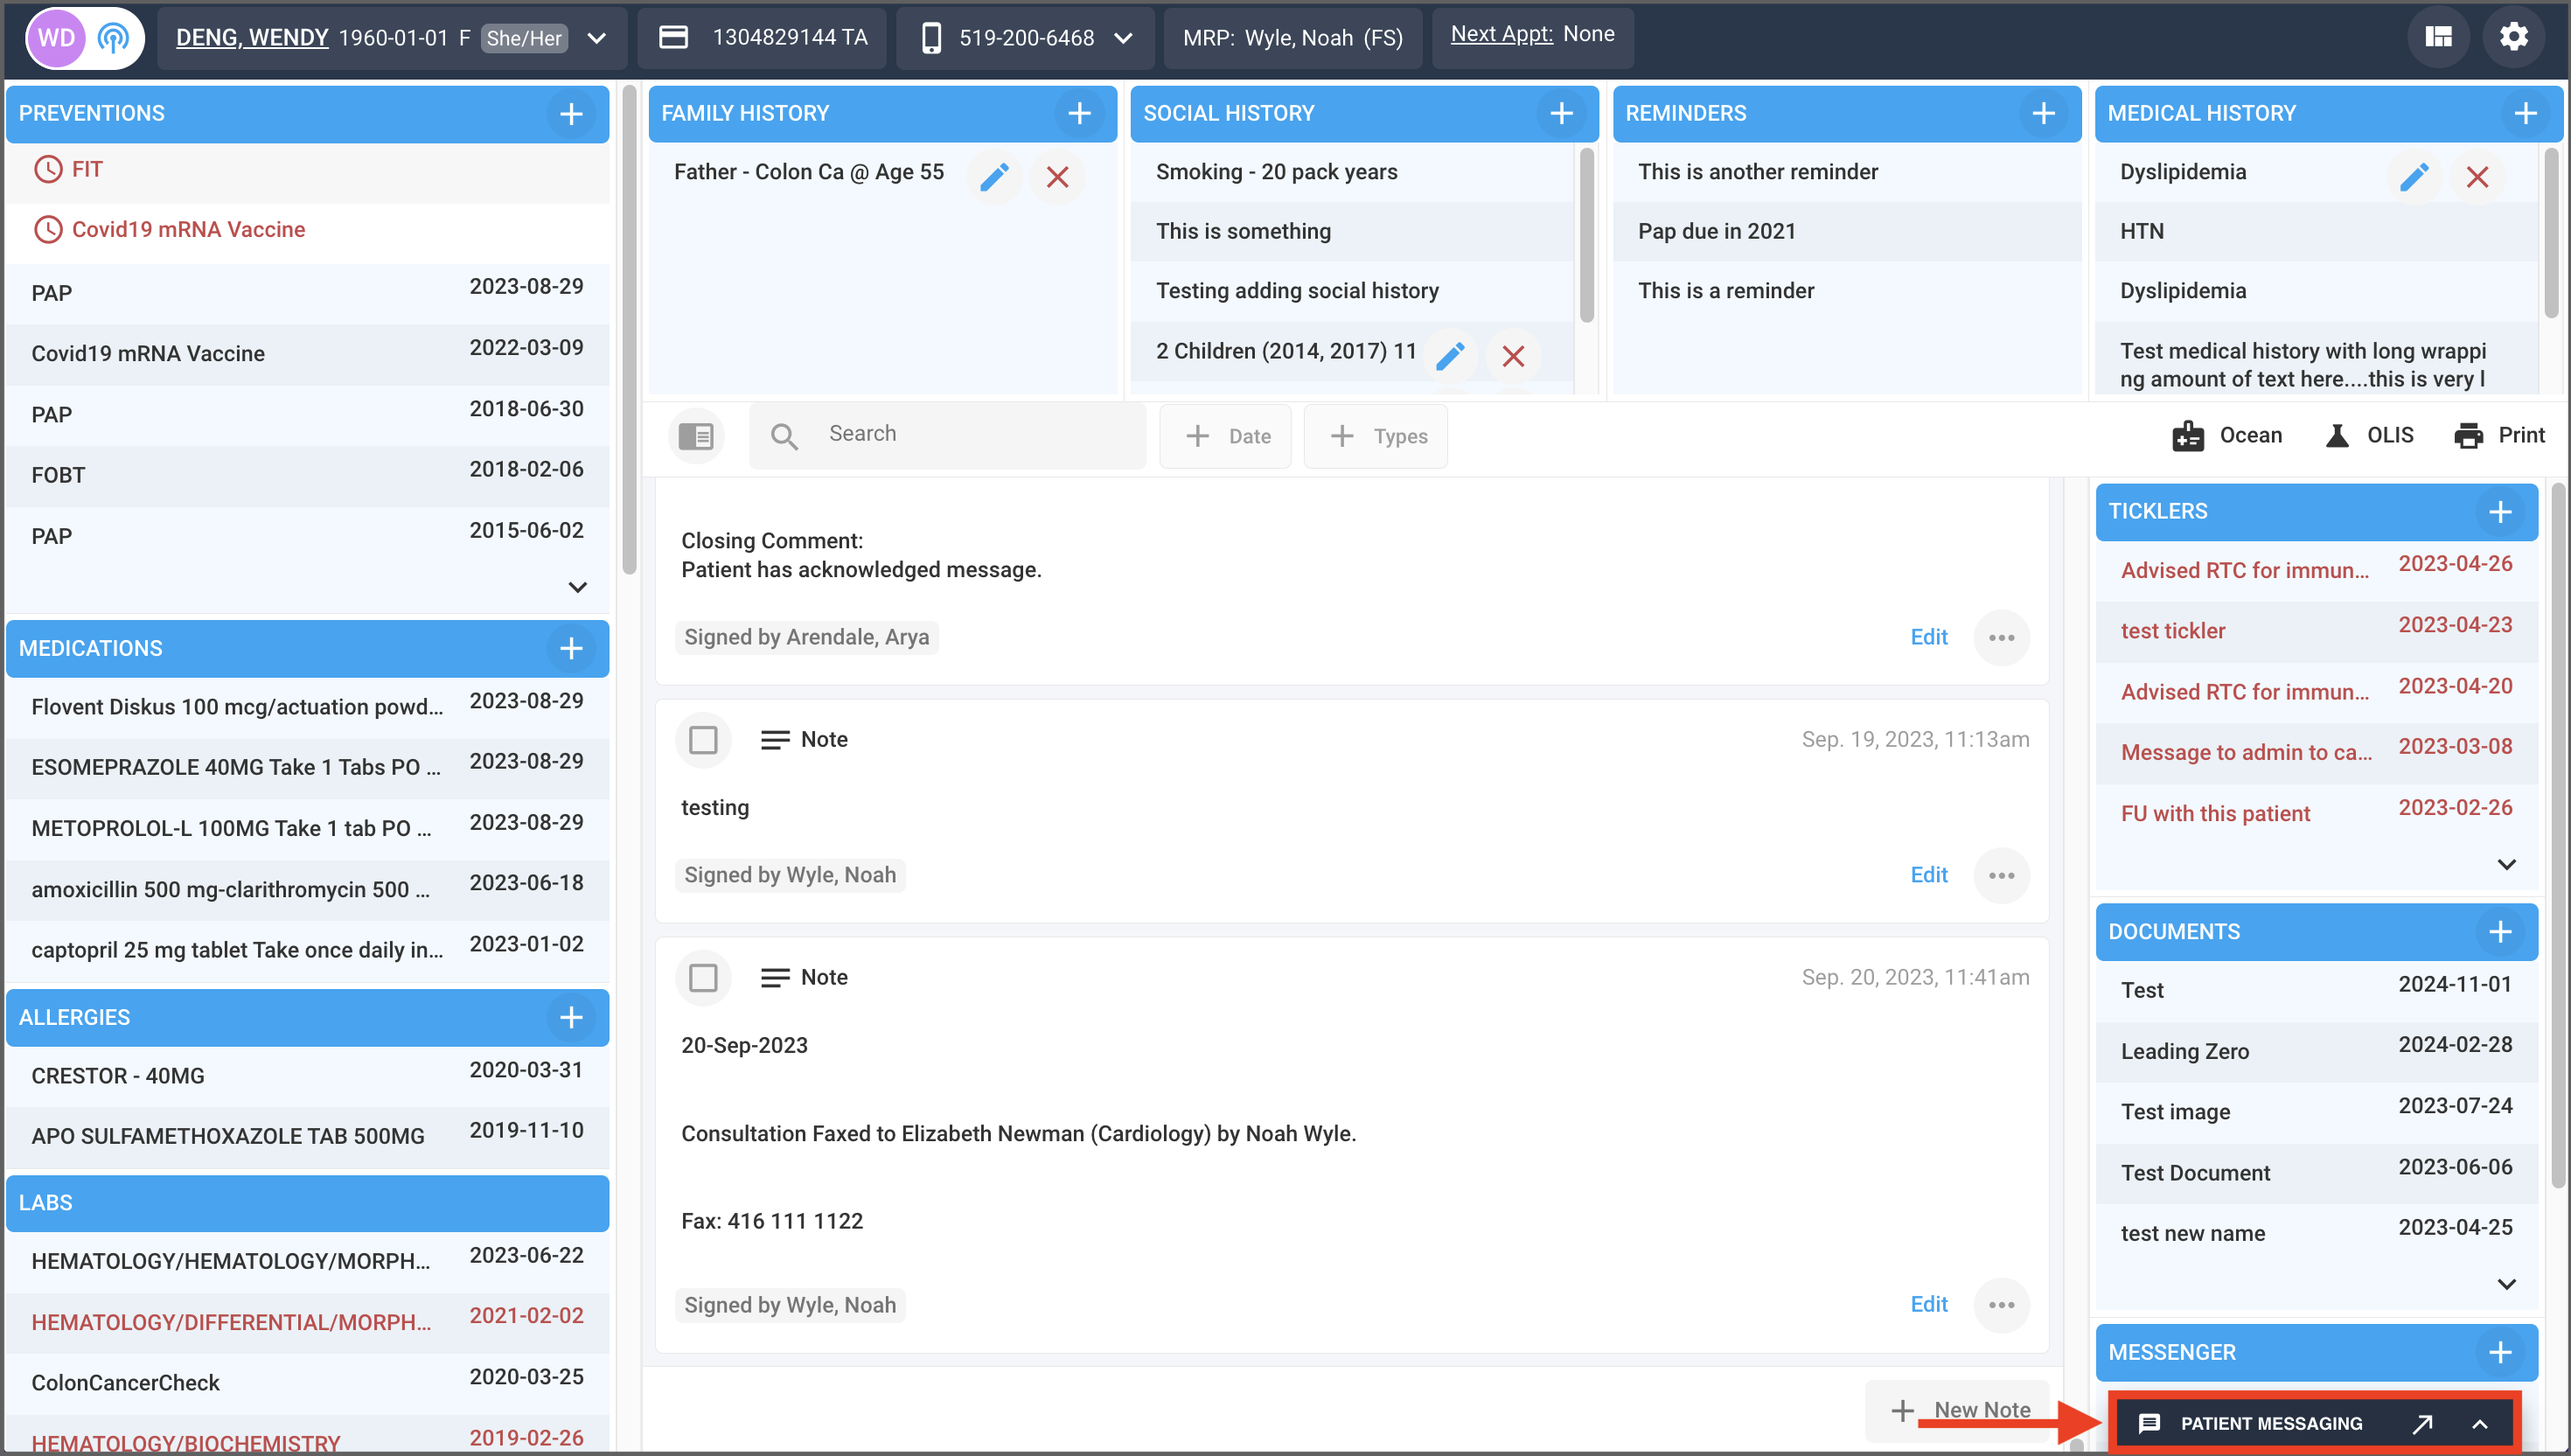Edit the Consultation Faxed note
Screen dimensions: 2571x1456
click(1928, 1304)
